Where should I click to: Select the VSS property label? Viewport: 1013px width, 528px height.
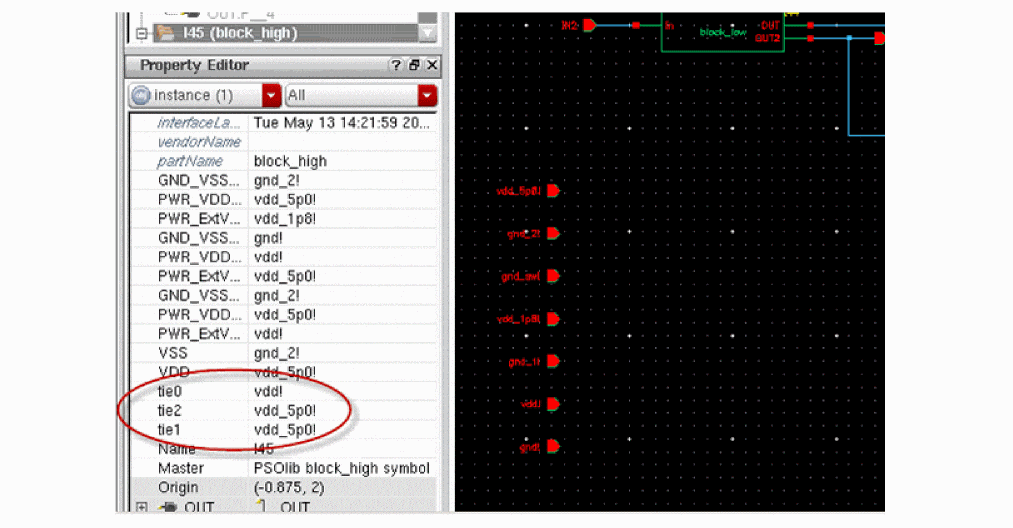(x=172, y=353)
